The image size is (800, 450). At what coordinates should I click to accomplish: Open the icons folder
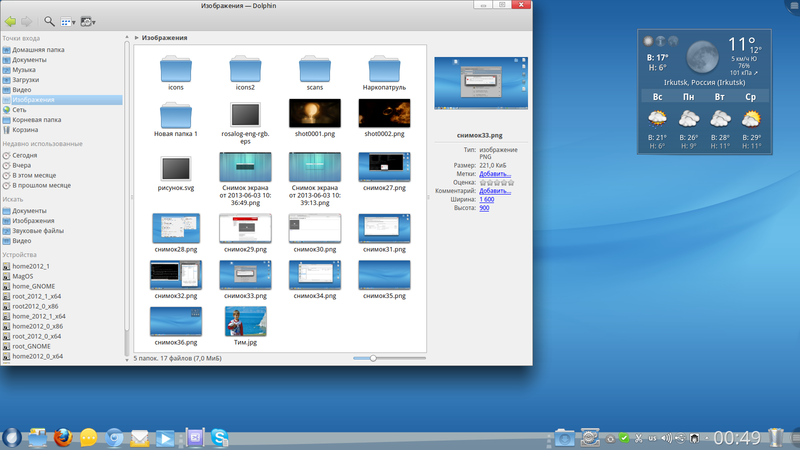coord(176,71)
